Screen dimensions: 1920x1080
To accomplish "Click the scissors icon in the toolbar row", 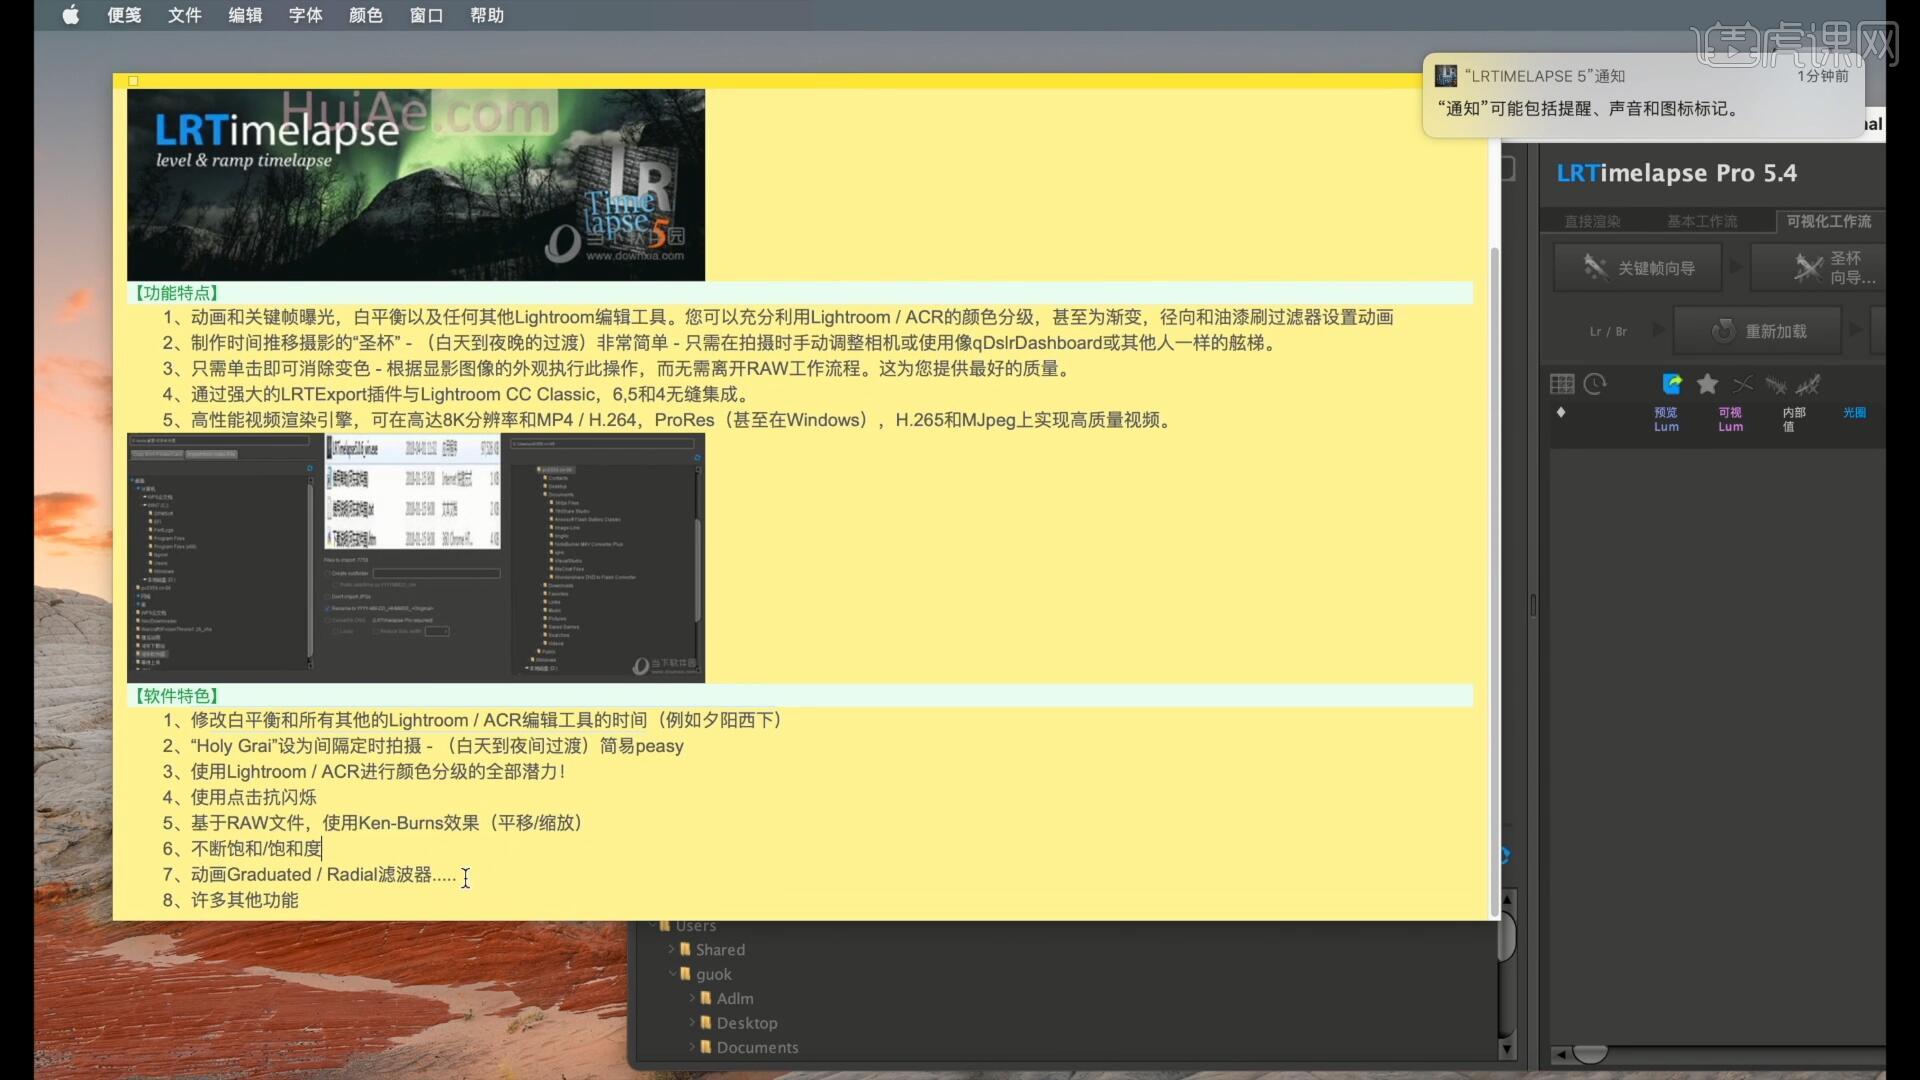I will click(x=1742, y=384).
